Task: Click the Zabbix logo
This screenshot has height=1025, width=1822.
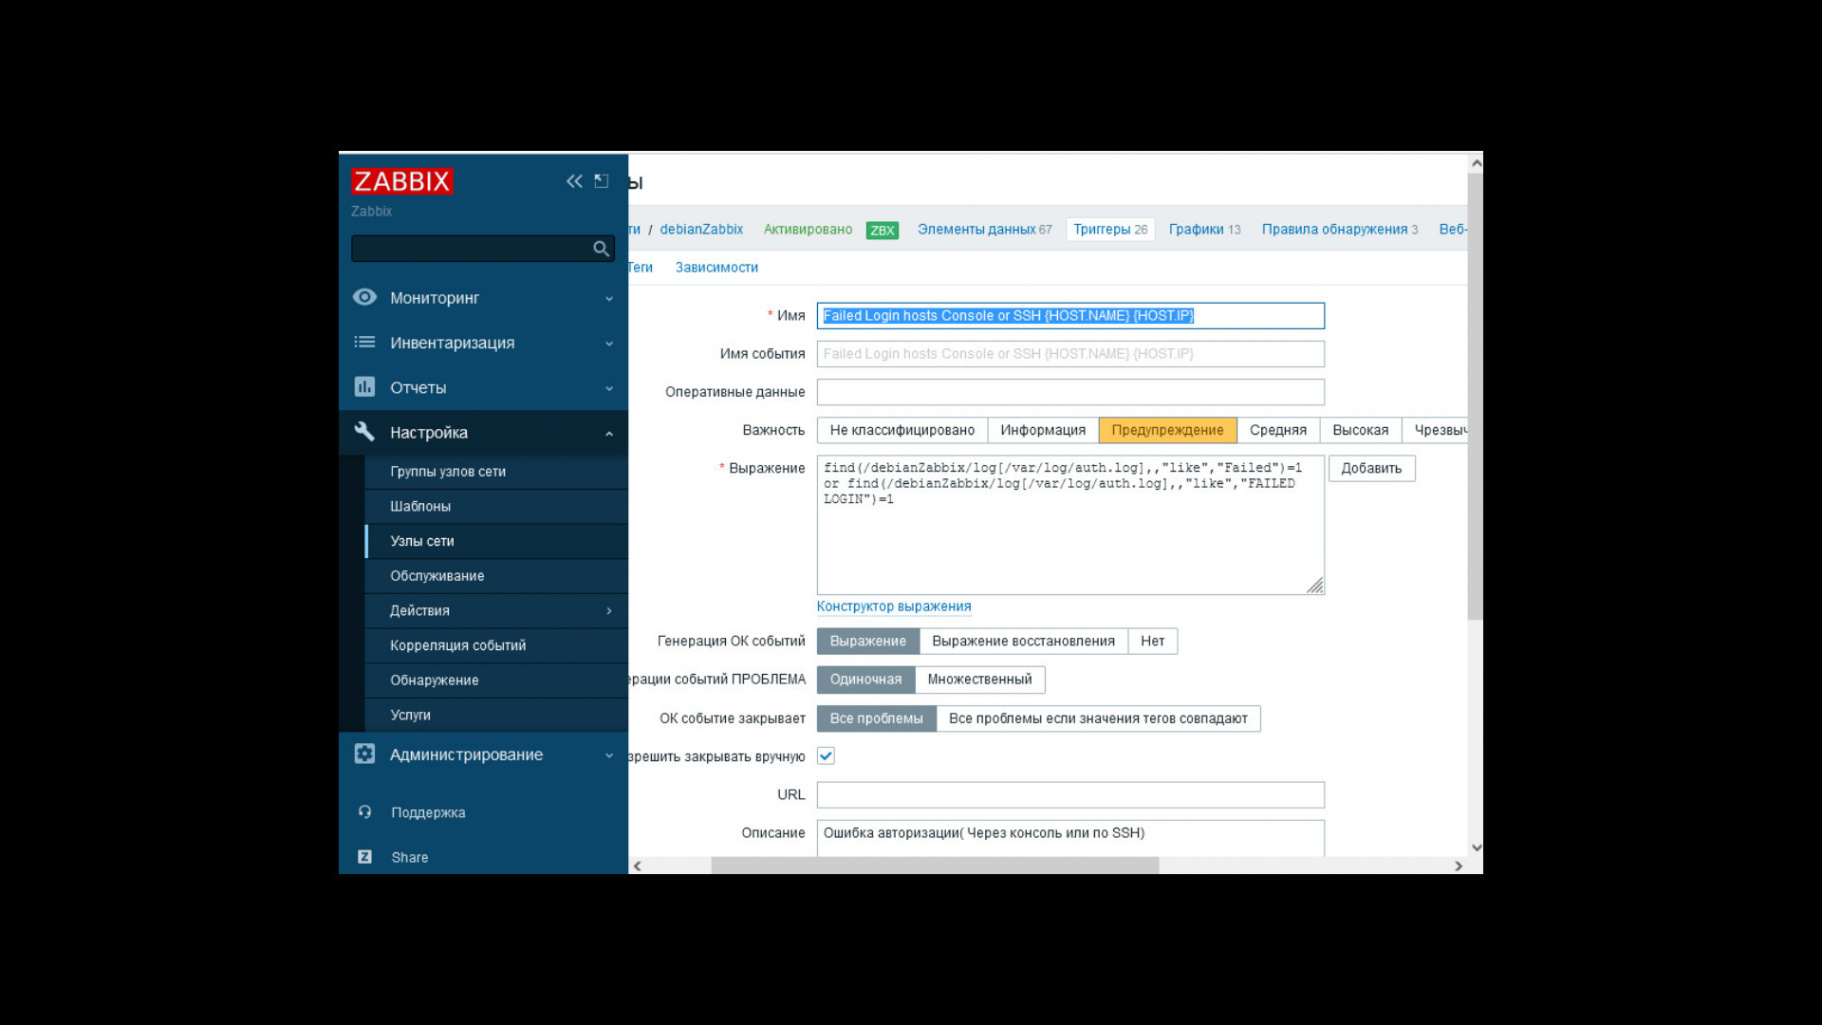Action: [402, 181]
